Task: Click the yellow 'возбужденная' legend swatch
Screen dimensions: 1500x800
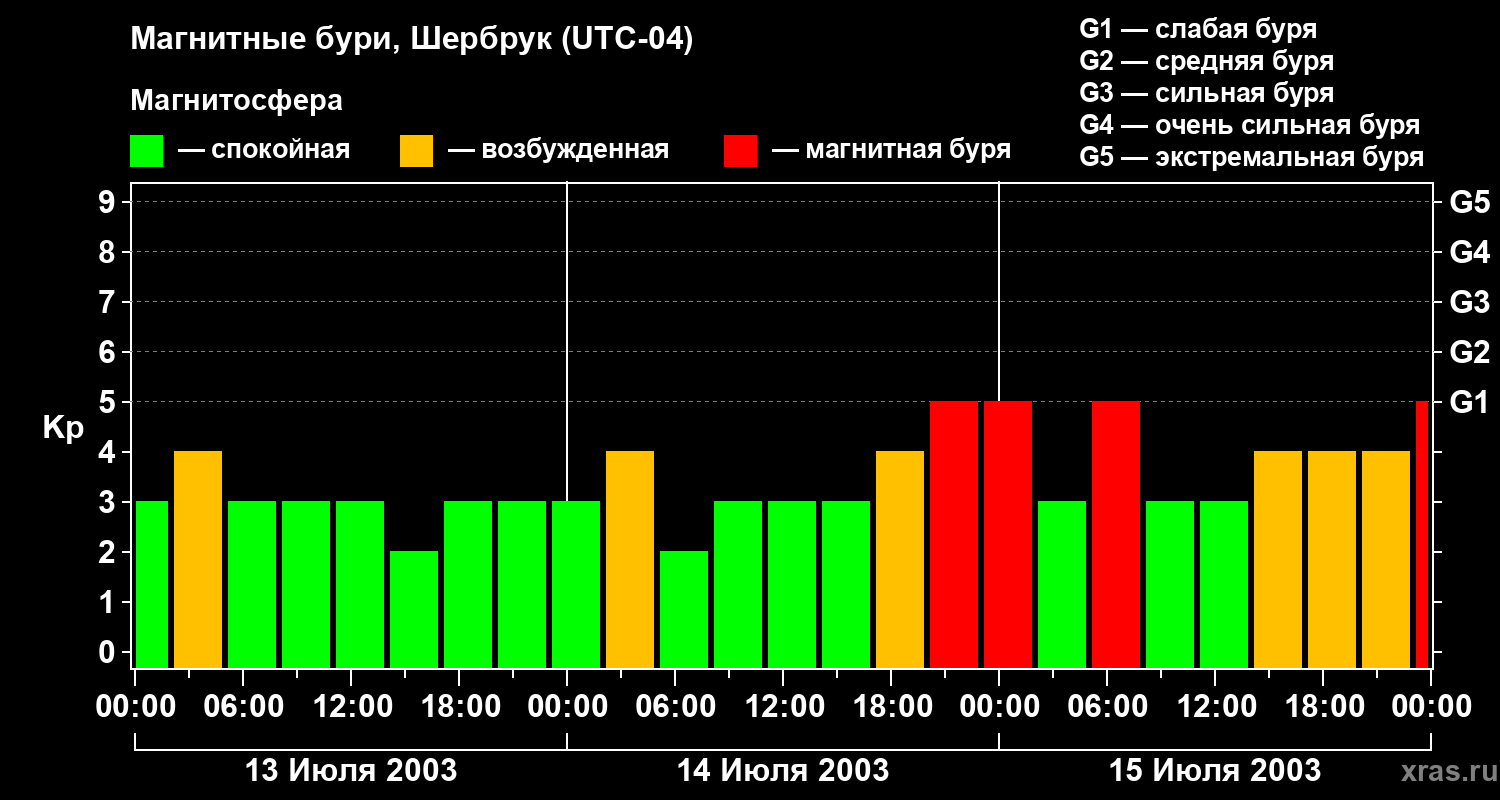Action: point(416,151)
